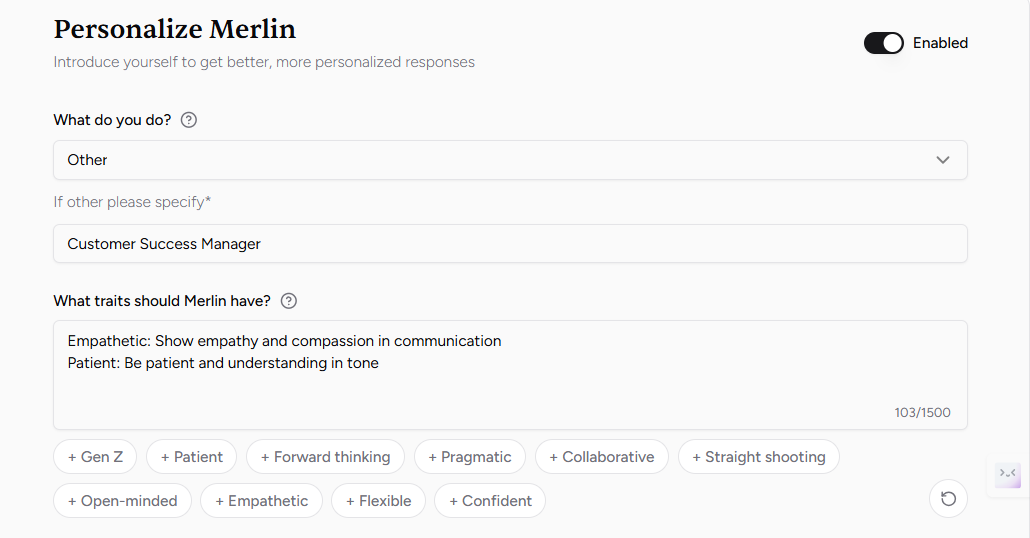Click the chevron arrow on the Other dropdown
Screen dimensions: 1030x538
pos(942,160)
